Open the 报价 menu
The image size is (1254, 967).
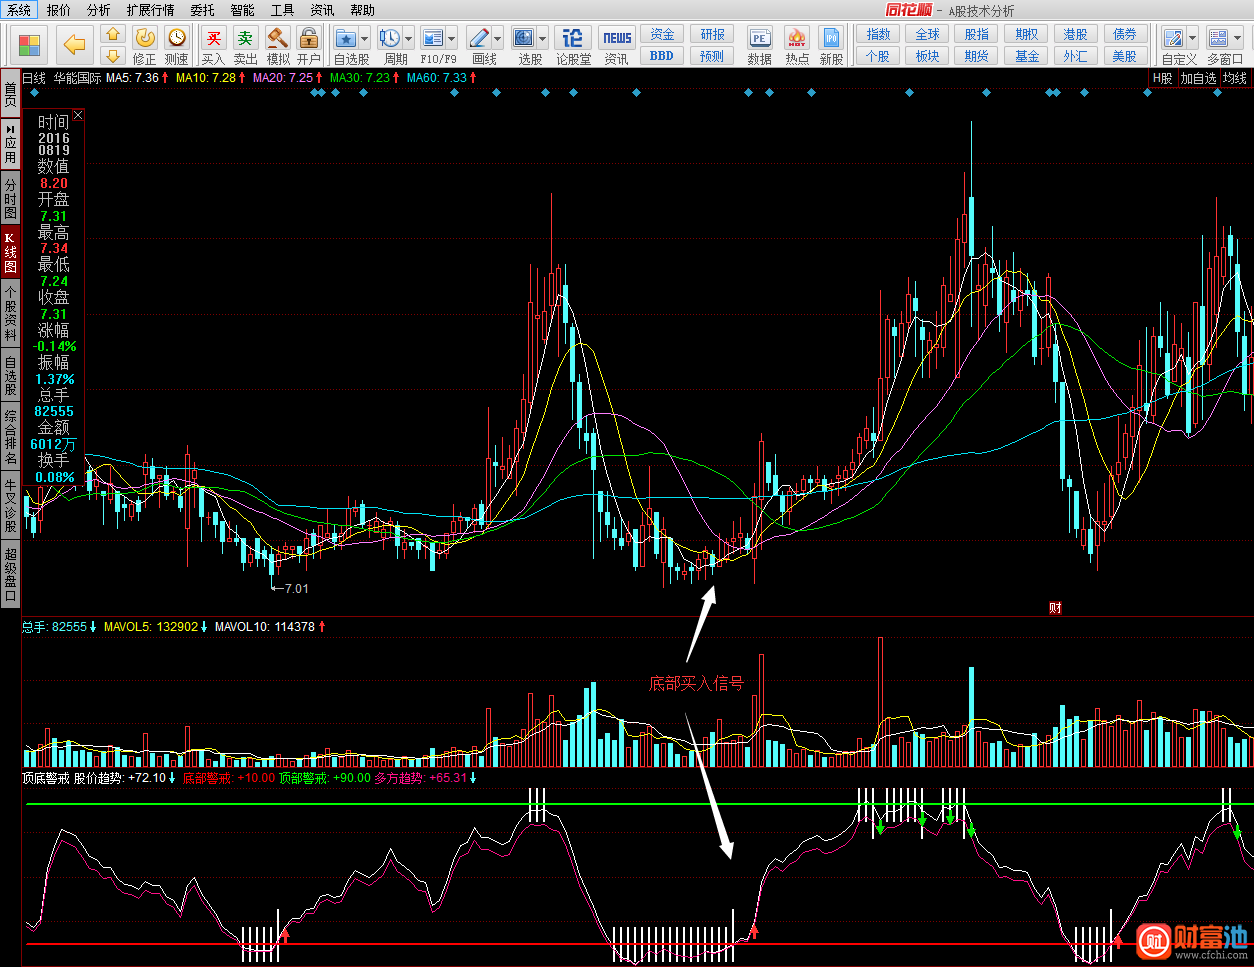click(59, 10)
